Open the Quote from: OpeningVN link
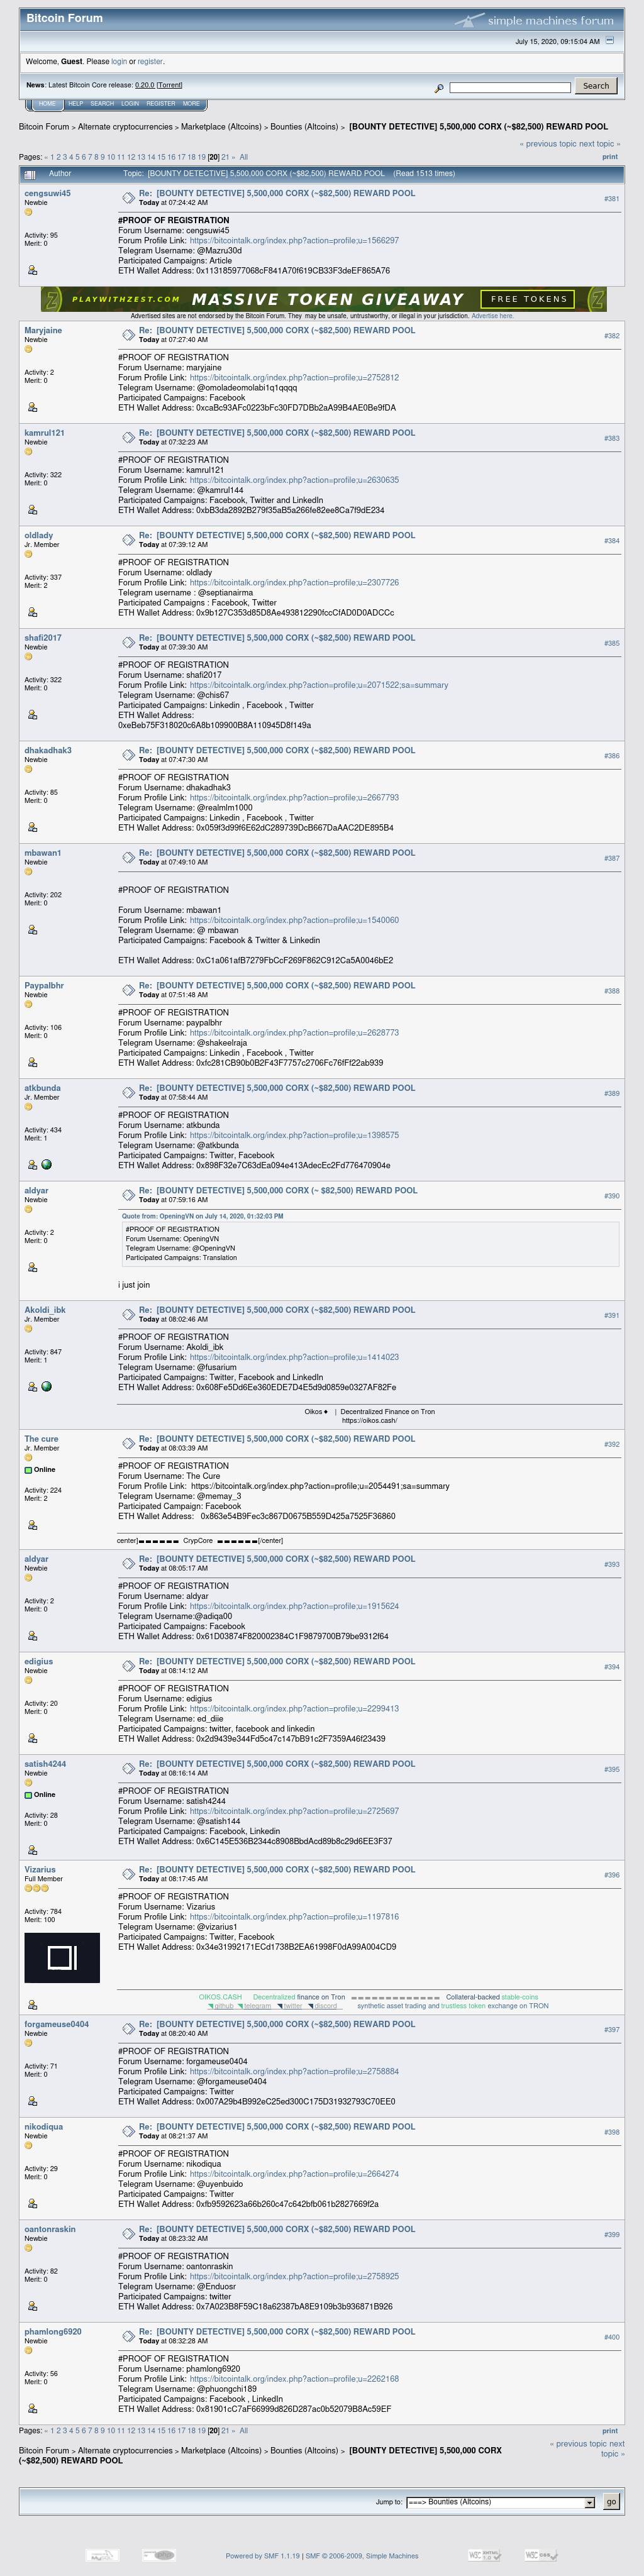Viewport: 644px width, 2576px height. (x=202, y=1216)
